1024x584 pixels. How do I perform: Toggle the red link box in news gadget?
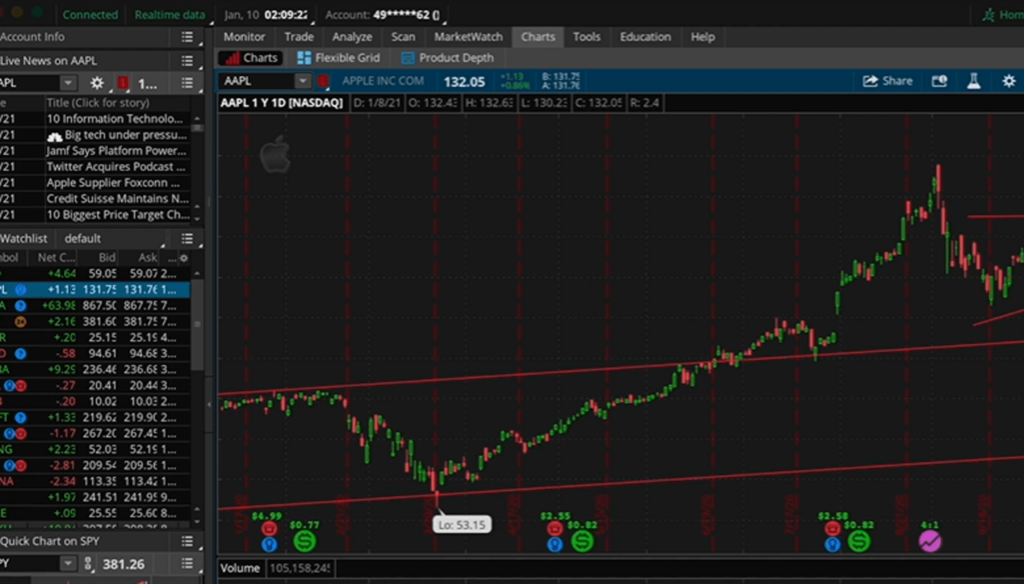pyautogui.click(x=123, y=83)
